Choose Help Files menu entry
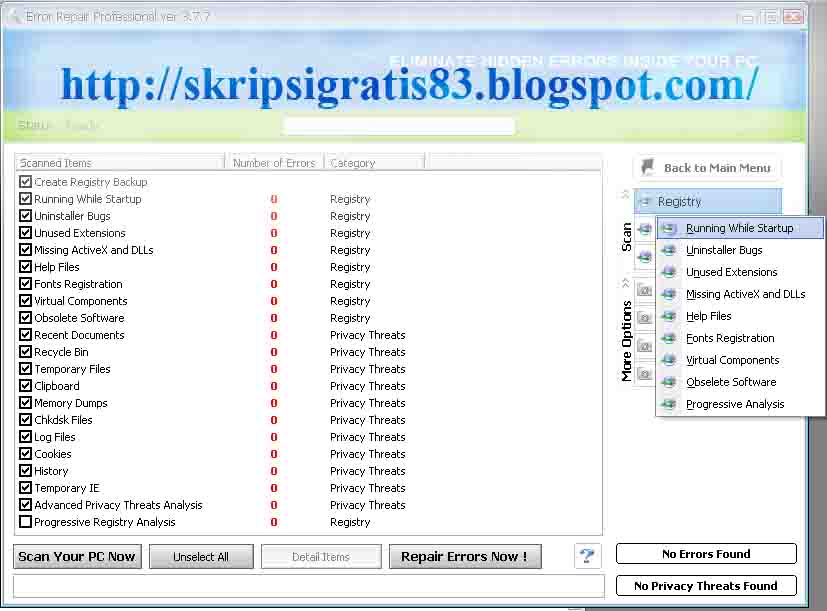Screen dimensions: 827x611 pos(740,316)
